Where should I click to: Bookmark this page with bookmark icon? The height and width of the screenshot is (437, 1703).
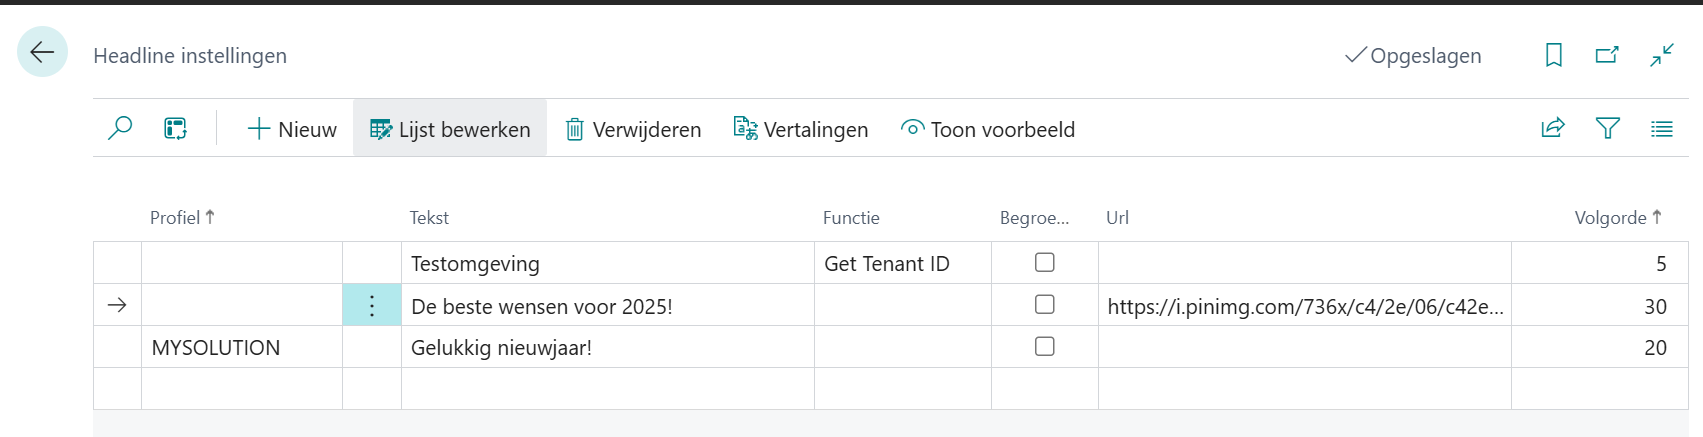(x=1553, y=55)
